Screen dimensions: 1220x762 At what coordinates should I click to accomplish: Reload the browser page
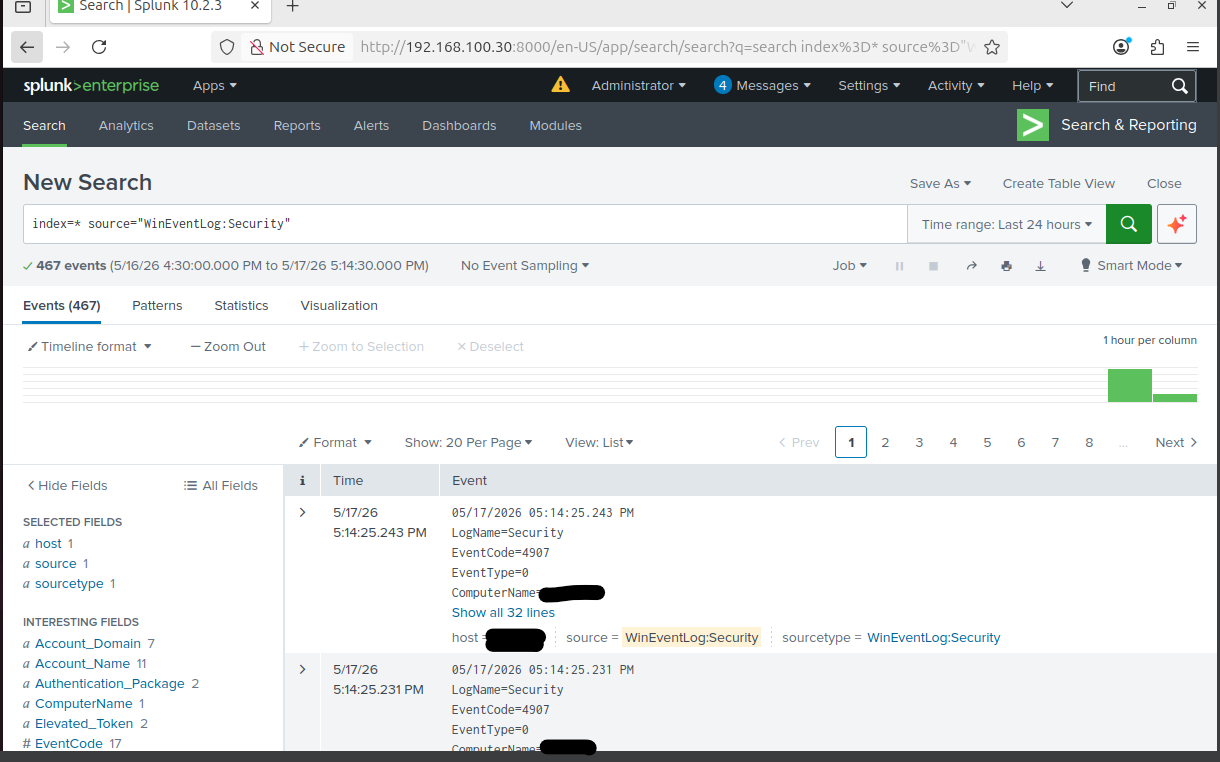click(99, 47)
